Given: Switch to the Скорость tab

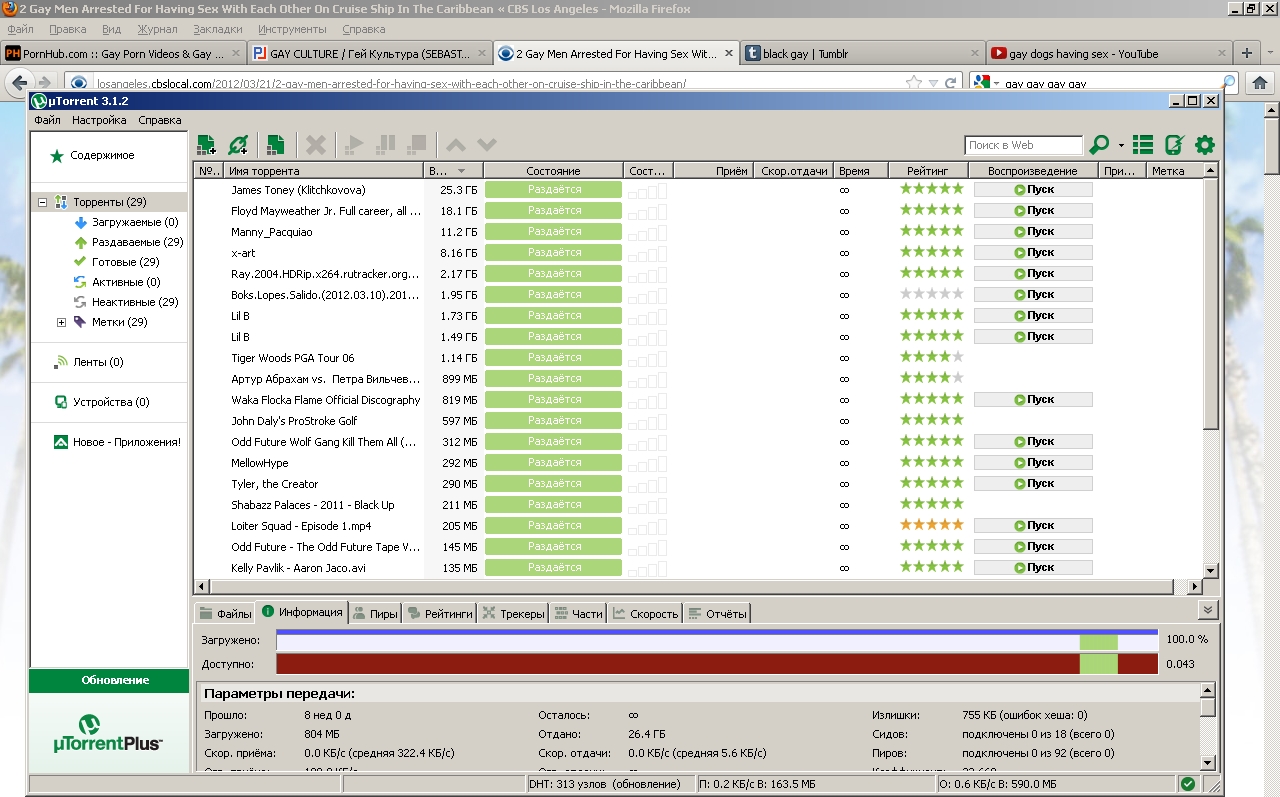Looking at the screenshot, I should [x=646, y=613].
